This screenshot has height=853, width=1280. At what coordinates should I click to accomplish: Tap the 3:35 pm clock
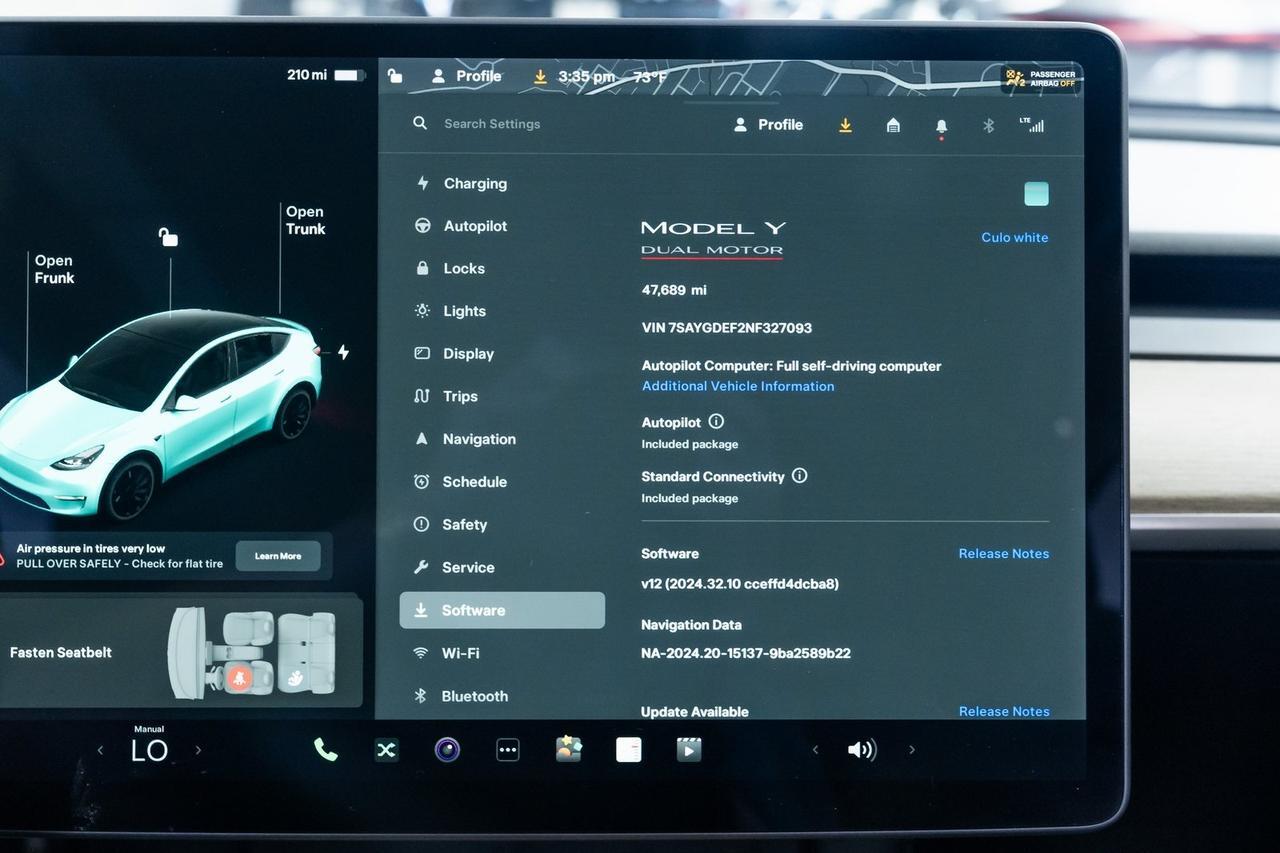[587, 76]
